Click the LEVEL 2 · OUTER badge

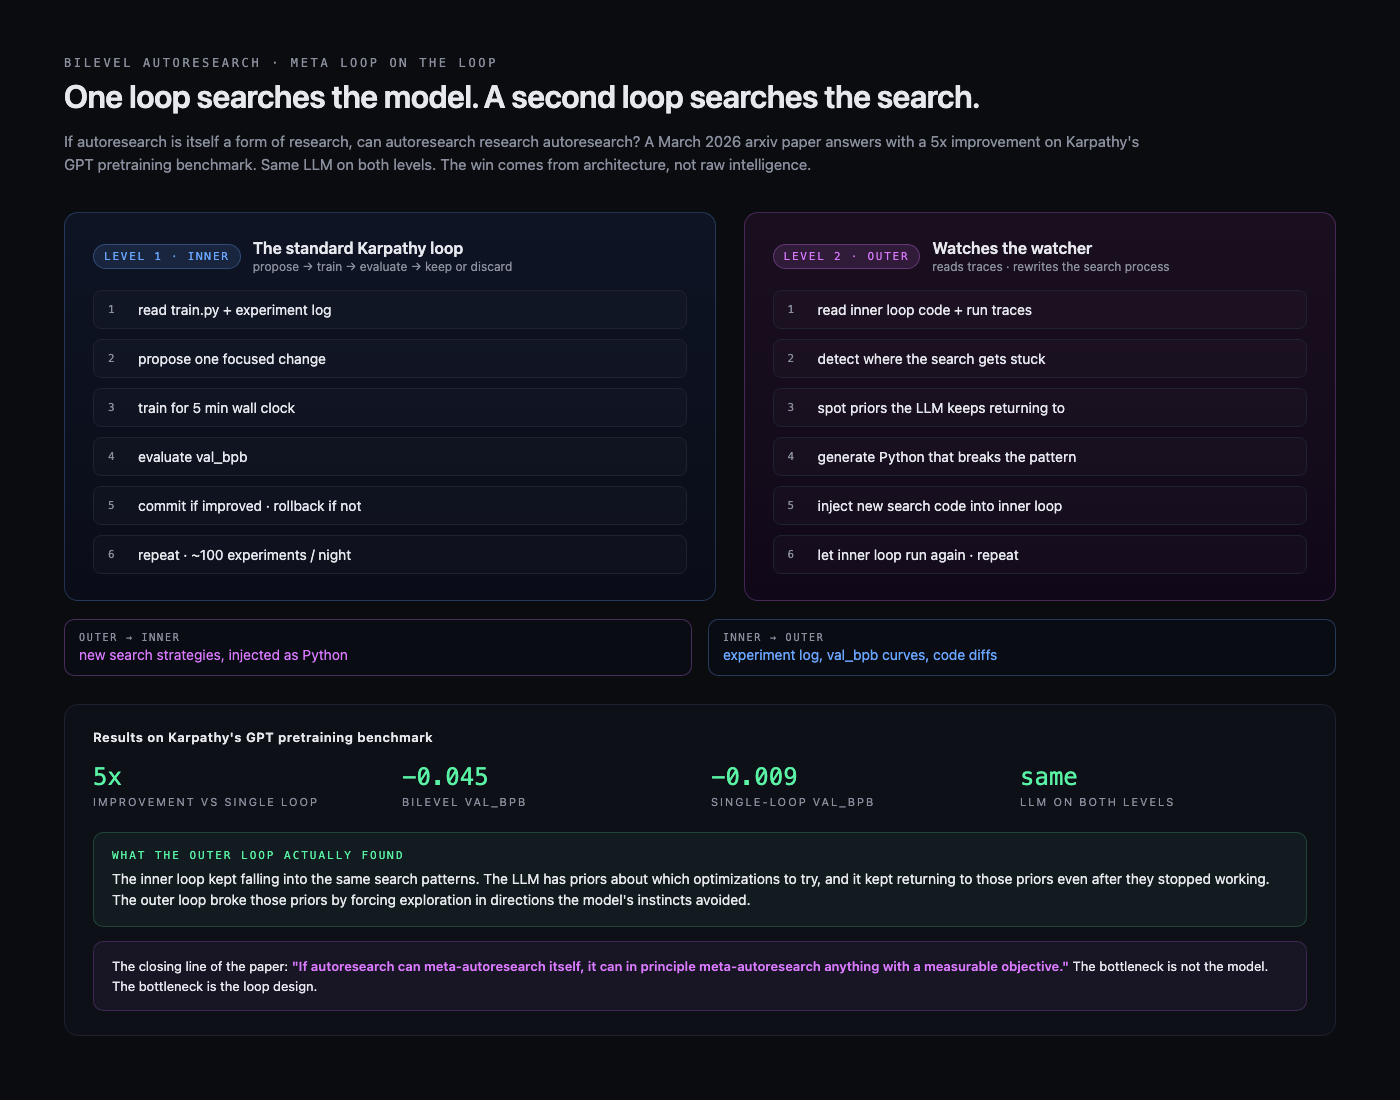(846, 256)
